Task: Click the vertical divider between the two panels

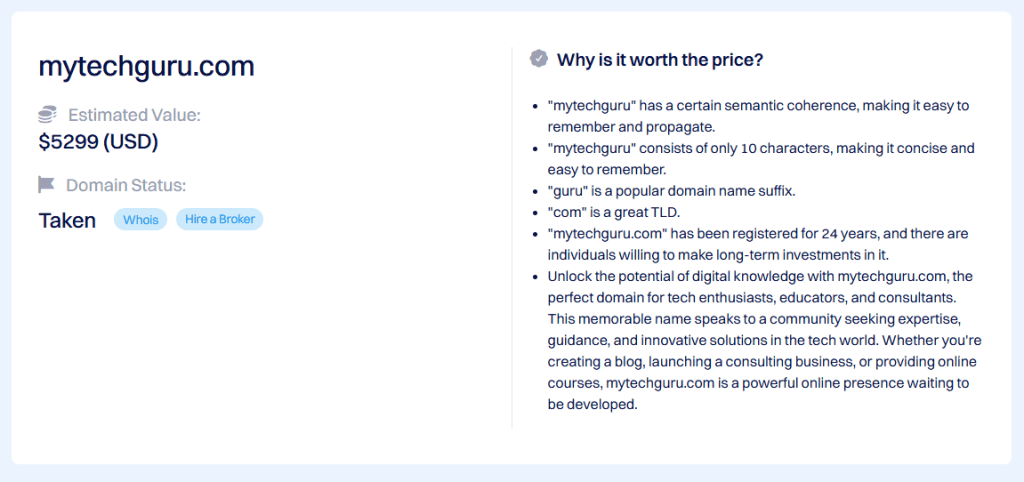Action: click(x=512, y=238)
